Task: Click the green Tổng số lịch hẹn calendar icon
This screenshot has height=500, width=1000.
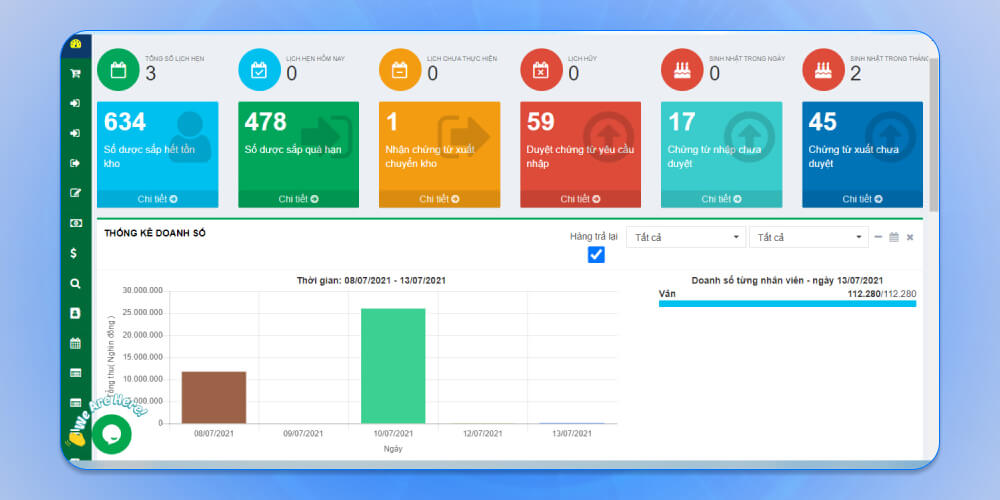Action: [118, 70]
